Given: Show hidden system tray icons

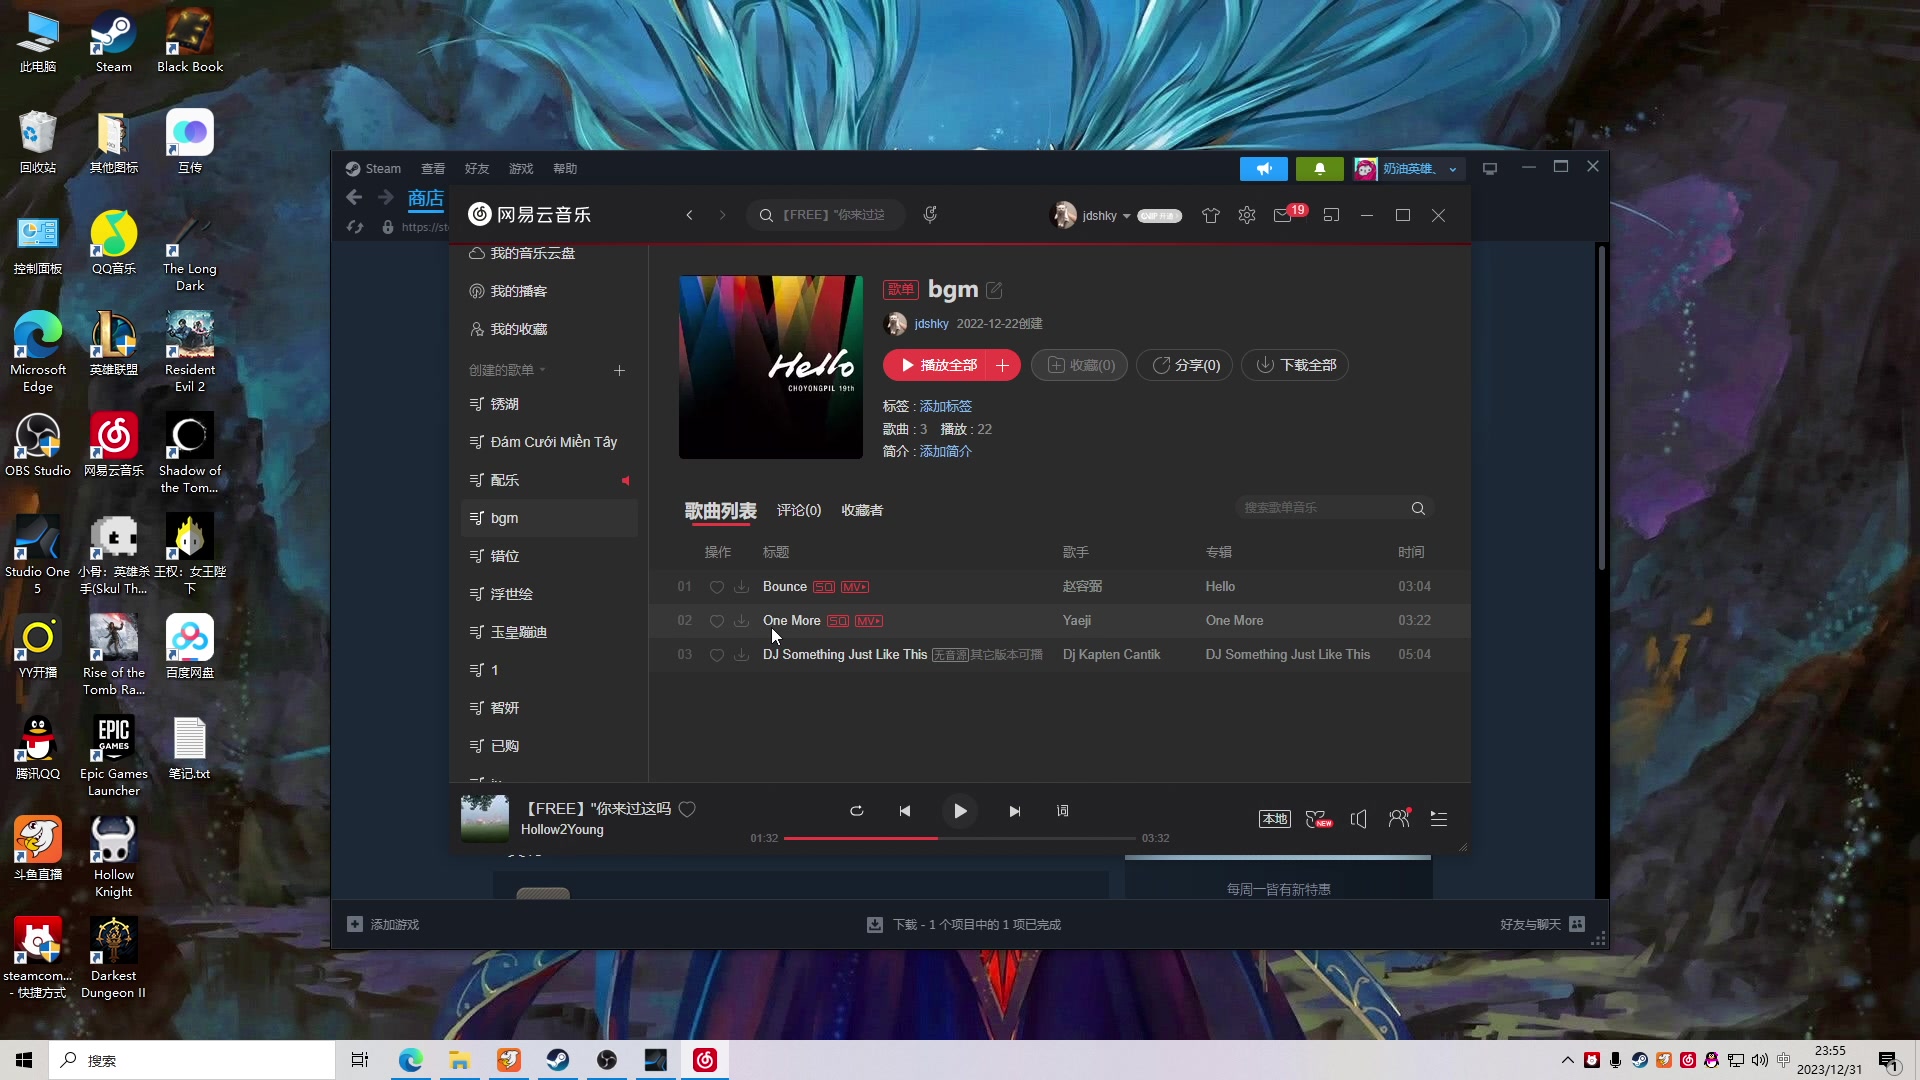Looking at the screenshot, I should point(1567,1060).
